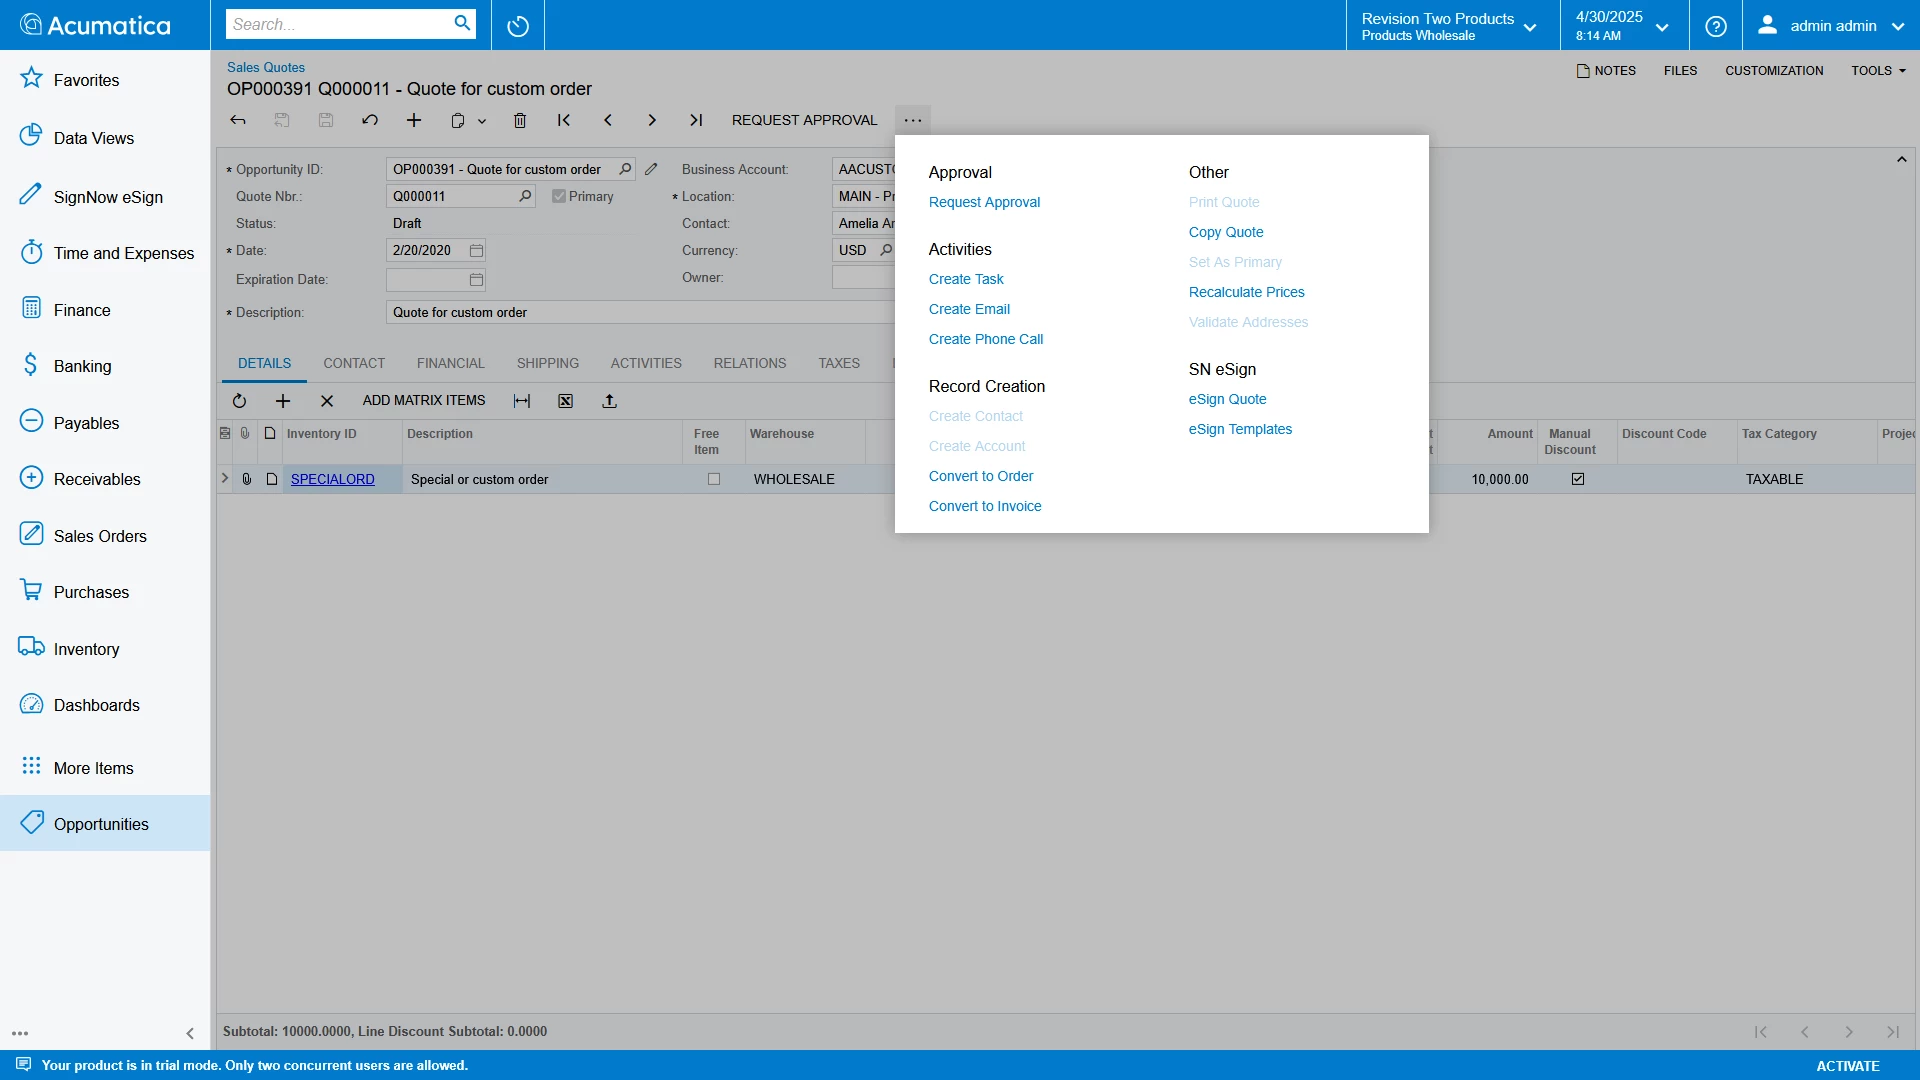This screenshot has height=1080, width=1920.
Task: Click the ACTIVATE button in trial bar
Action: coord(1847,1066)
